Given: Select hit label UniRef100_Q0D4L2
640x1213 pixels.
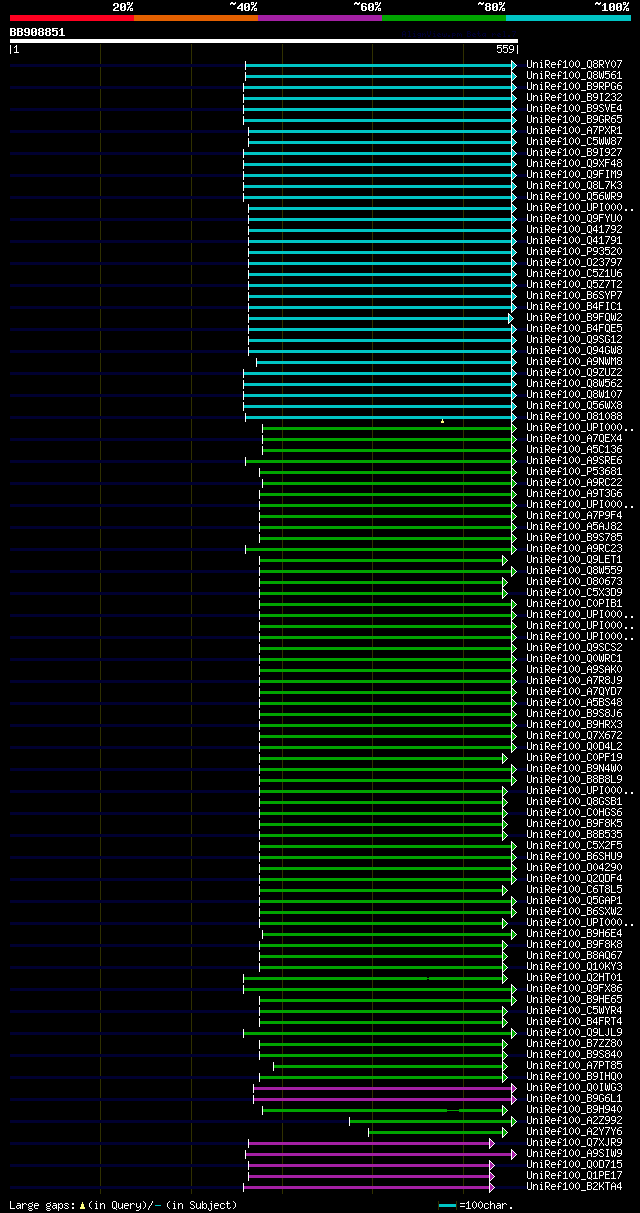Looking at the screenshot, I should tap(574, 746).
